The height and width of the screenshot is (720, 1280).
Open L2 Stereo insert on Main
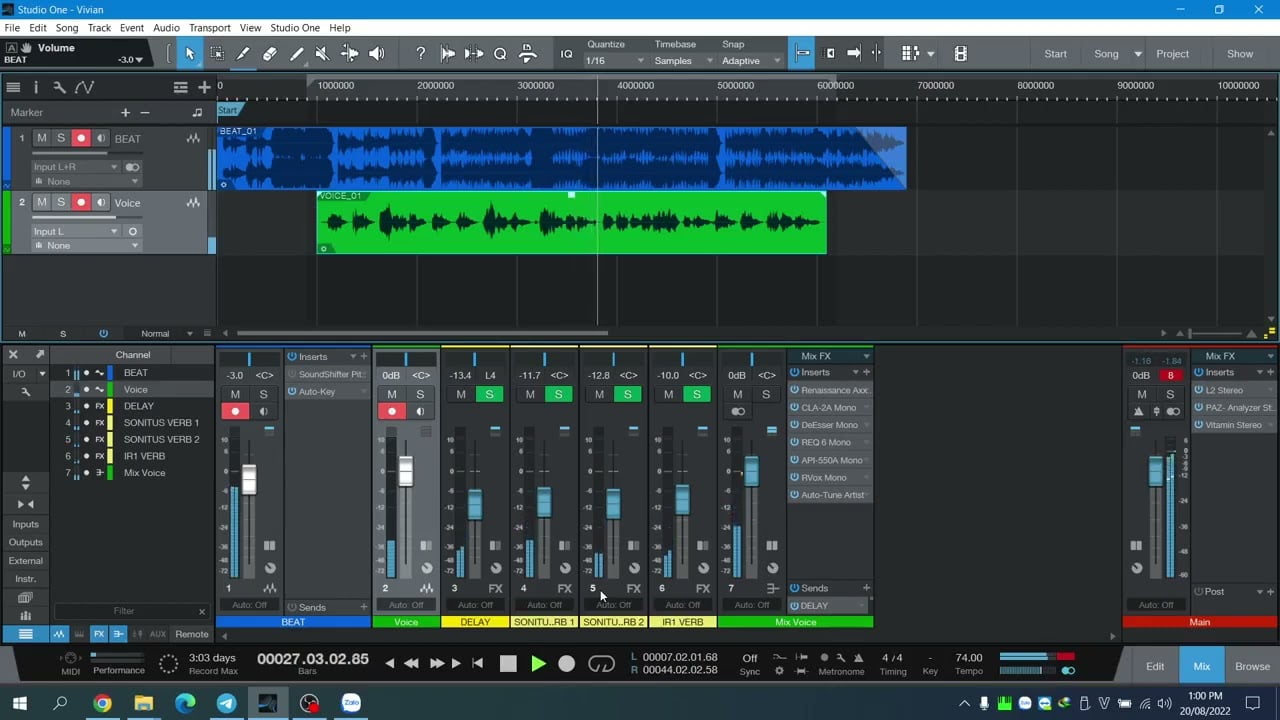tap(1234, 390)
